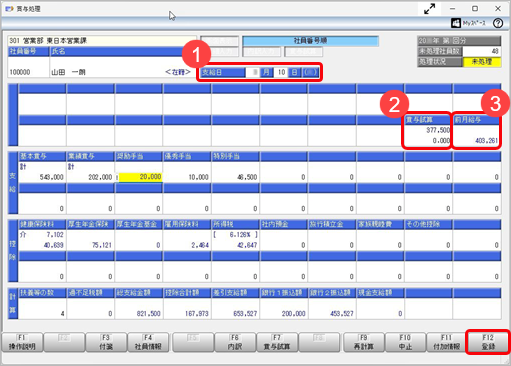Click the 支給日 day field showing 10

coord(281,72)
